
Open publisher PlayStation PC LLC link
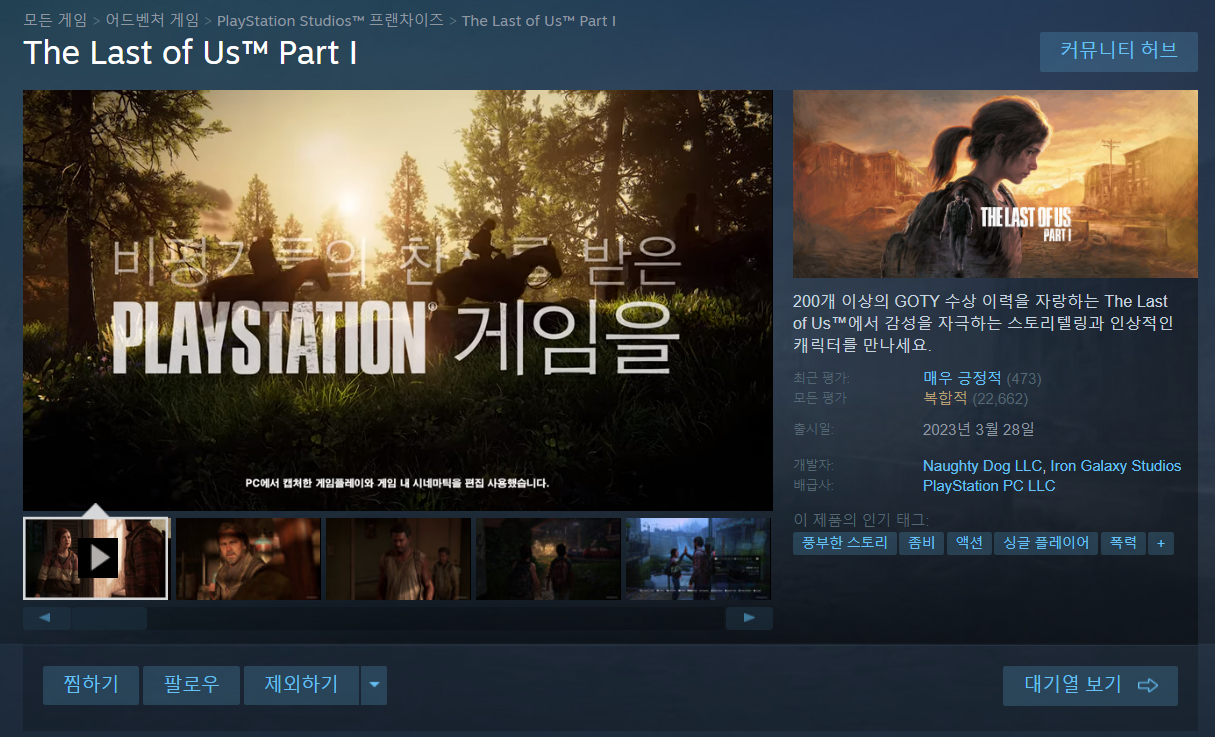click(x=989, y=486)
